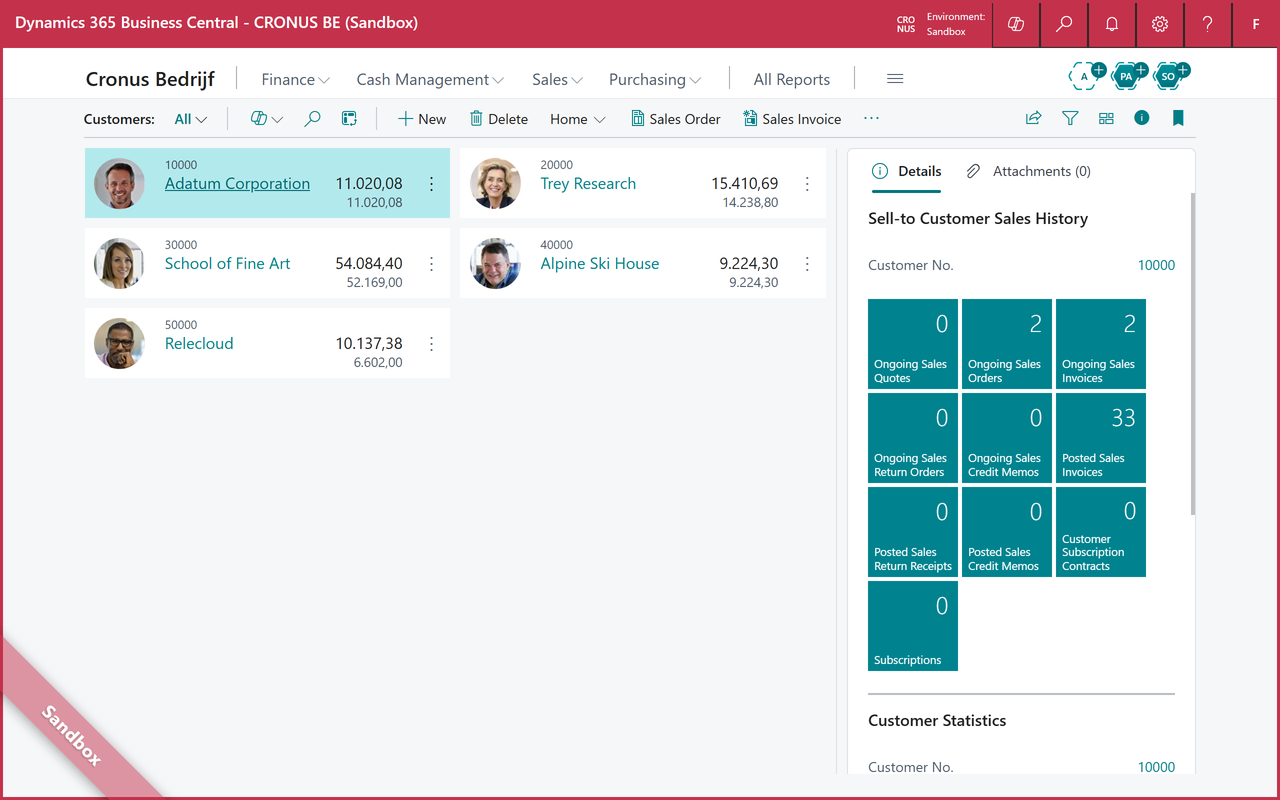
Task: Click Customer No. 10000 in Sales History
Action: [x=1156, y=265]
